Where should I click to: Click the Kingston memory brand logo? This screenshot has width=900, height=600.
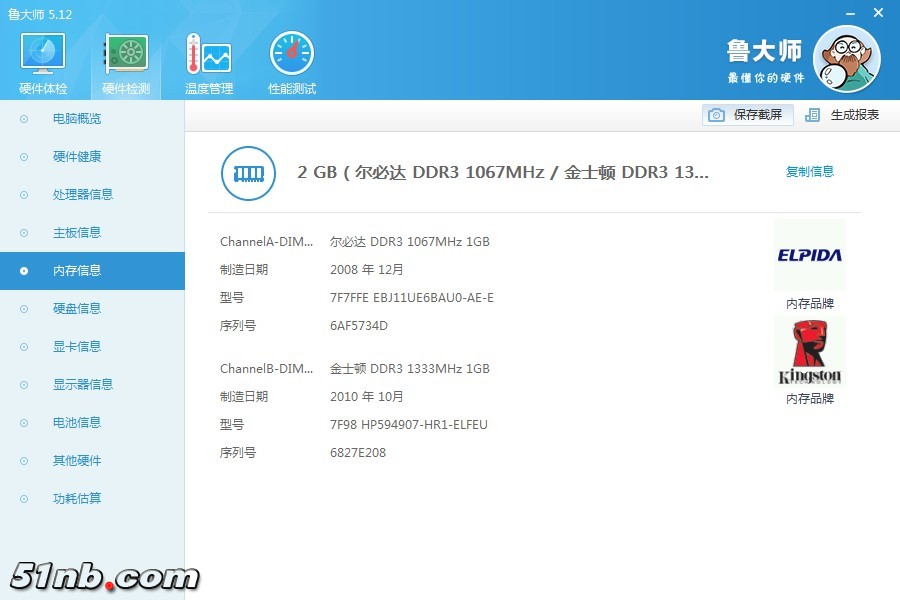click(x=809, y=352)
